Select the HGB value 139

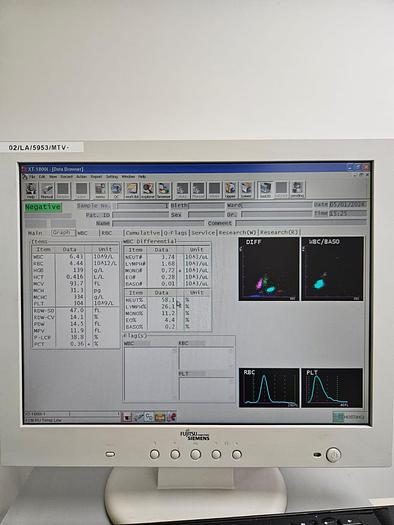tap(78, 270)
